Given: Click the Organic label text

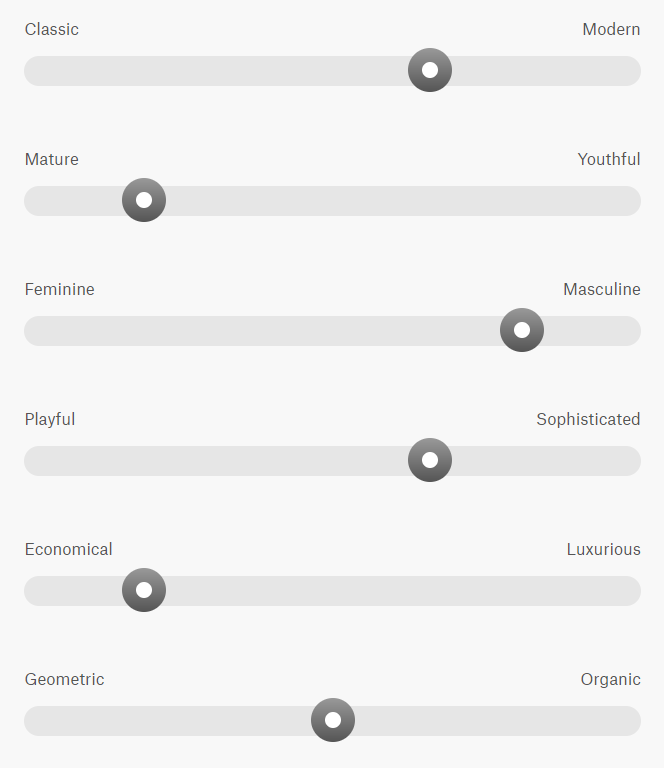Looking at the screenshot, I should point(610,679).
